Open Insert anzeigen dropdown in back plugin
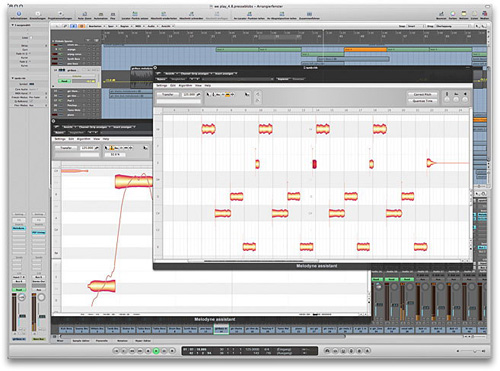 pos(123,127)
